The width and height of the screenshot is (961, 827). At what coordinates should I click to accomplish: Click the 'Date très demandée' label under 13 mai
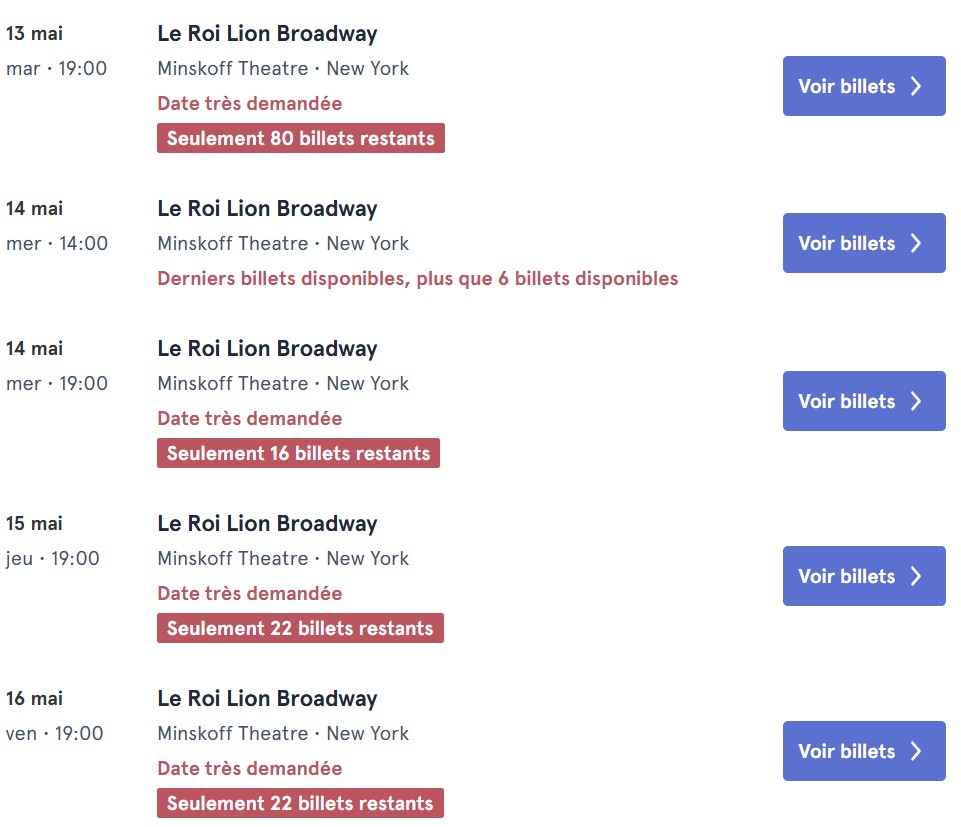click(249, 103)
